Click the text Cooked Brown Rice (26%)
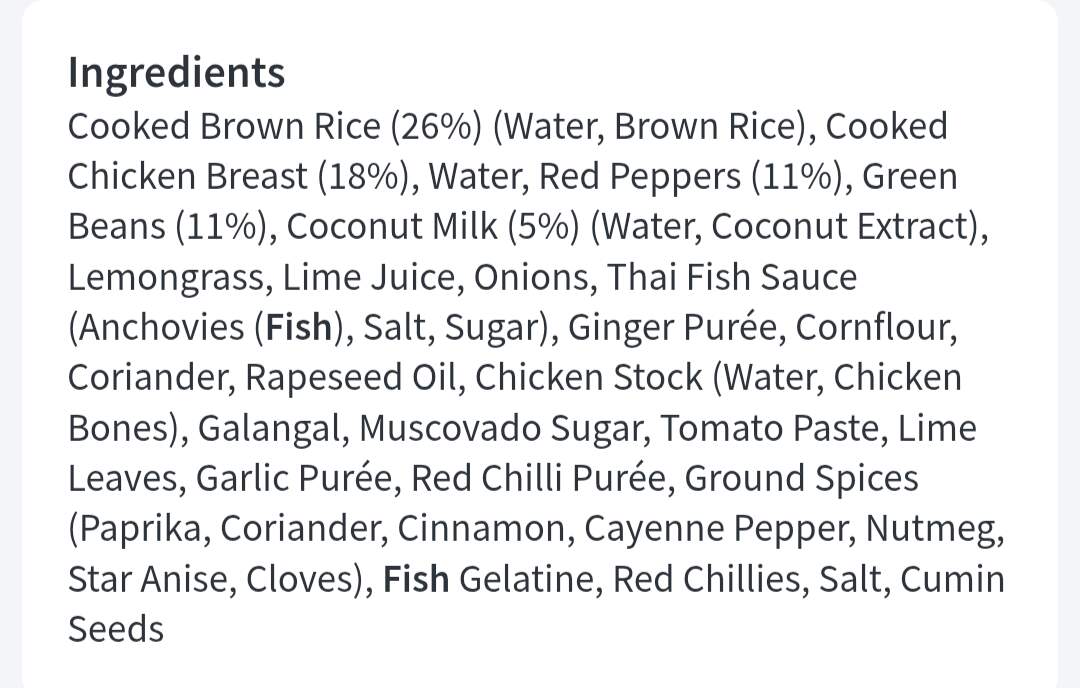Screen dimensions: 1080x688 click(x=274, y=127)
